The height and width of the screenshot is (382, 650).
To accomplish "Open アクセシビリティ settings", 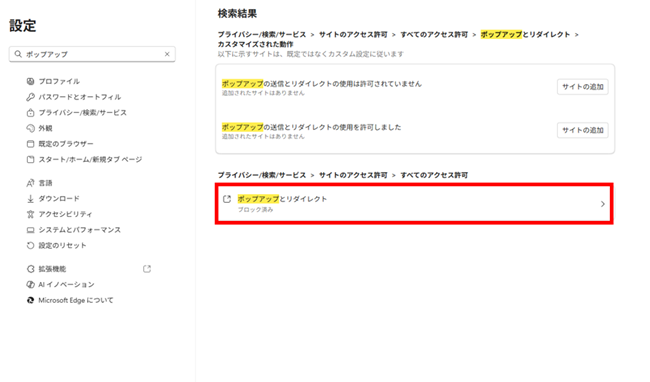I will pos(65,214).
